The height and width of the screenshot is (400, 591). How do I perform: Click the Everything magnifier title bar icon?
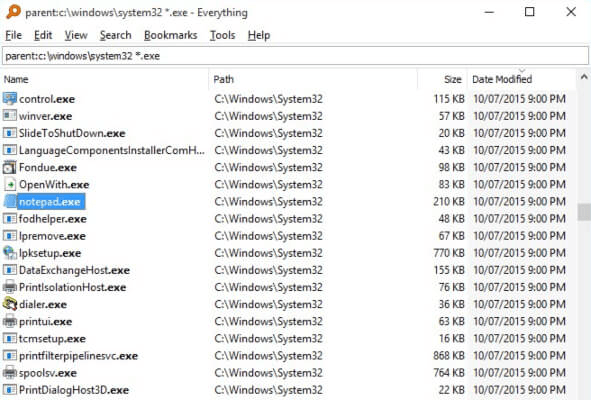(13, 12)
